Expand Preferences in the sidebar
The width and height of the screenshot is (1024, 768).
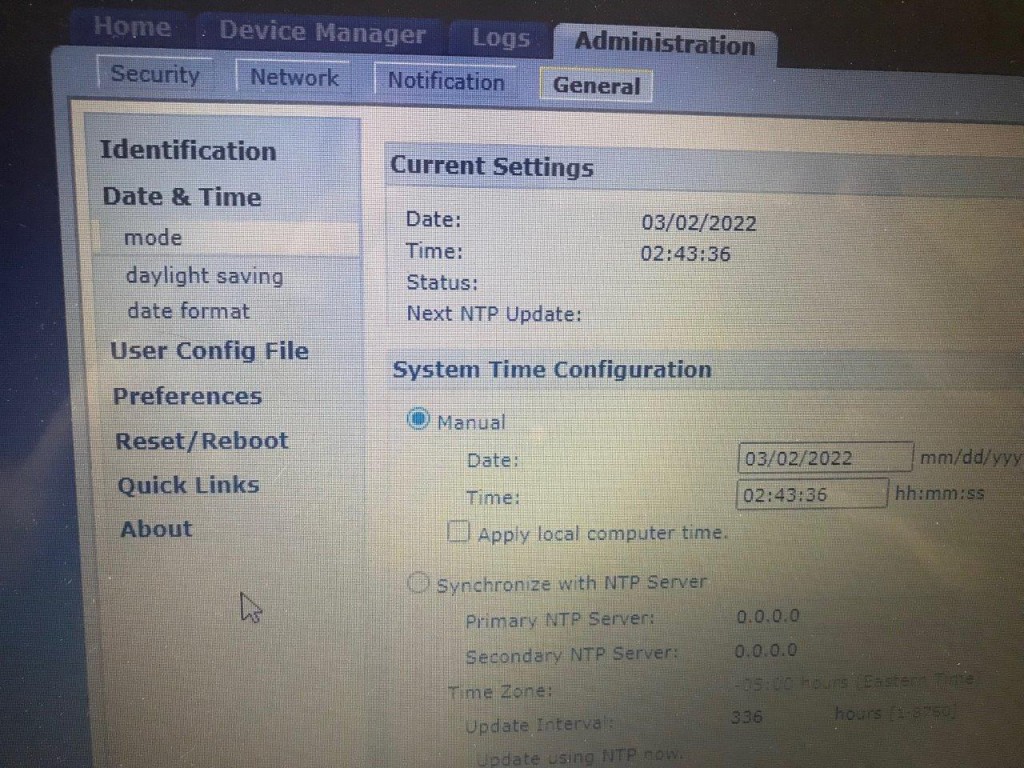(x=187, y=396)
